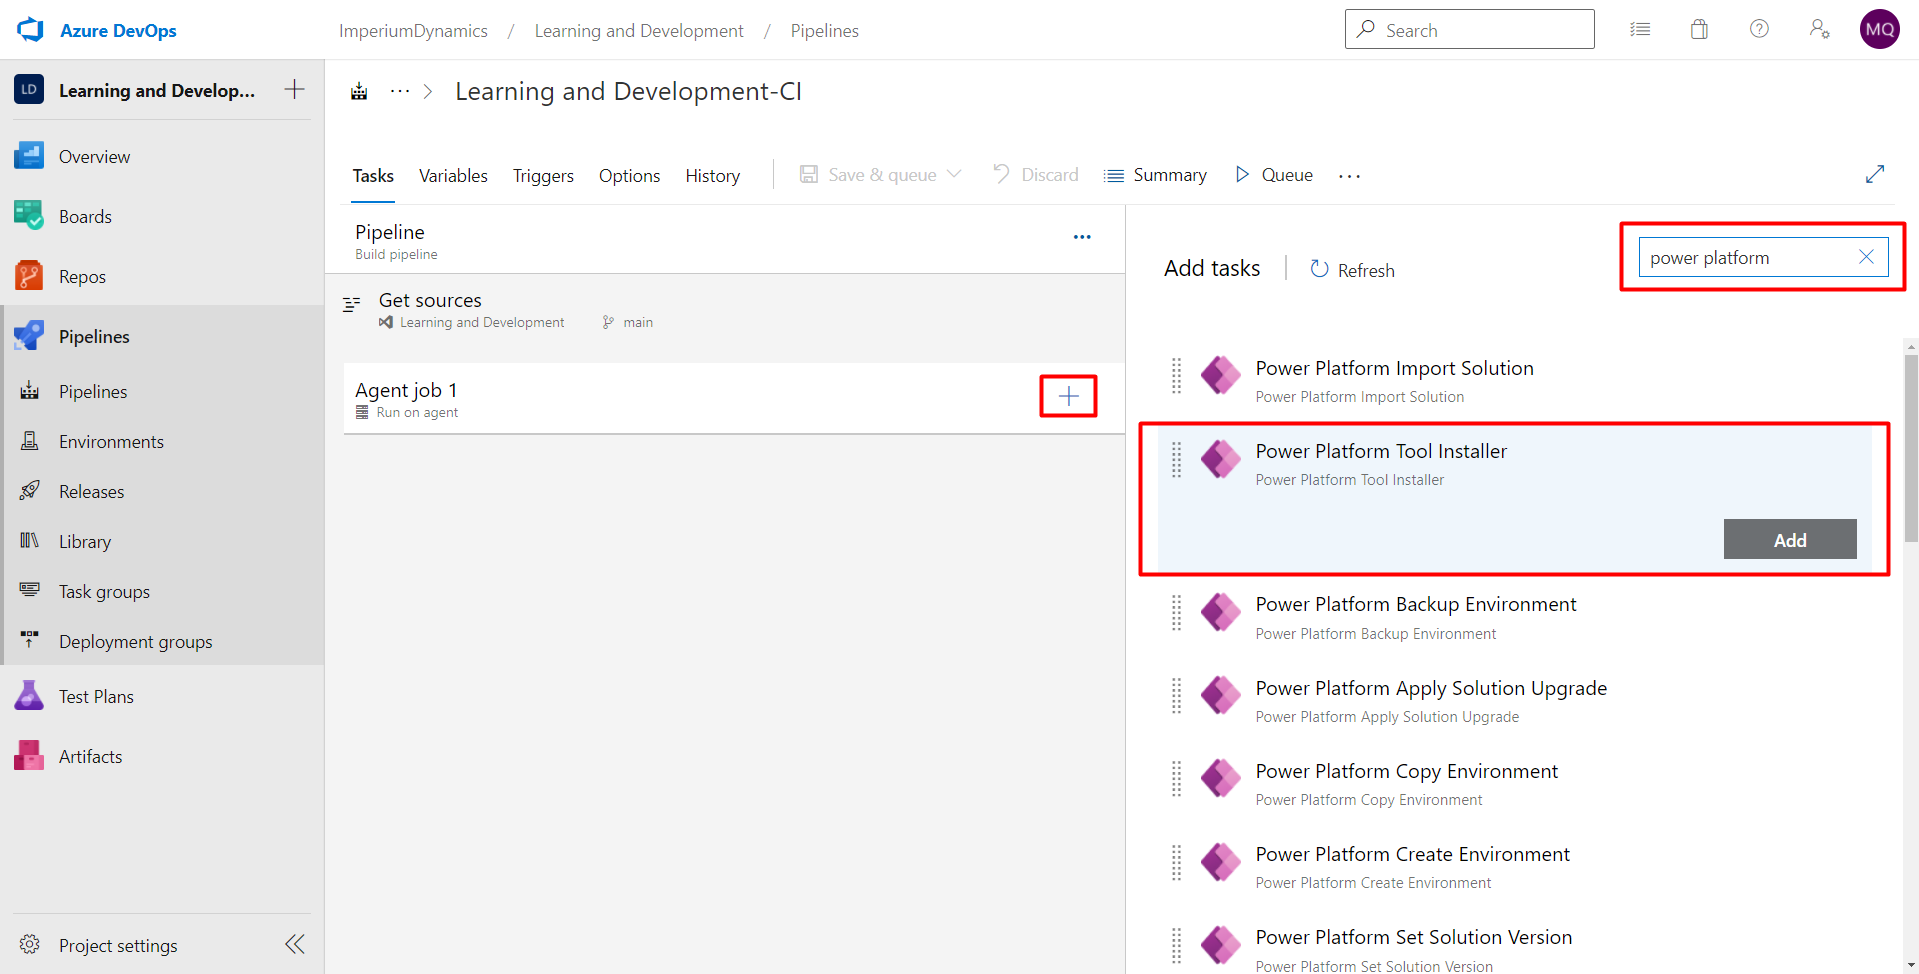
Task: Add the Power Platform Tool Installer task
Action: [x=1789, y=539]
